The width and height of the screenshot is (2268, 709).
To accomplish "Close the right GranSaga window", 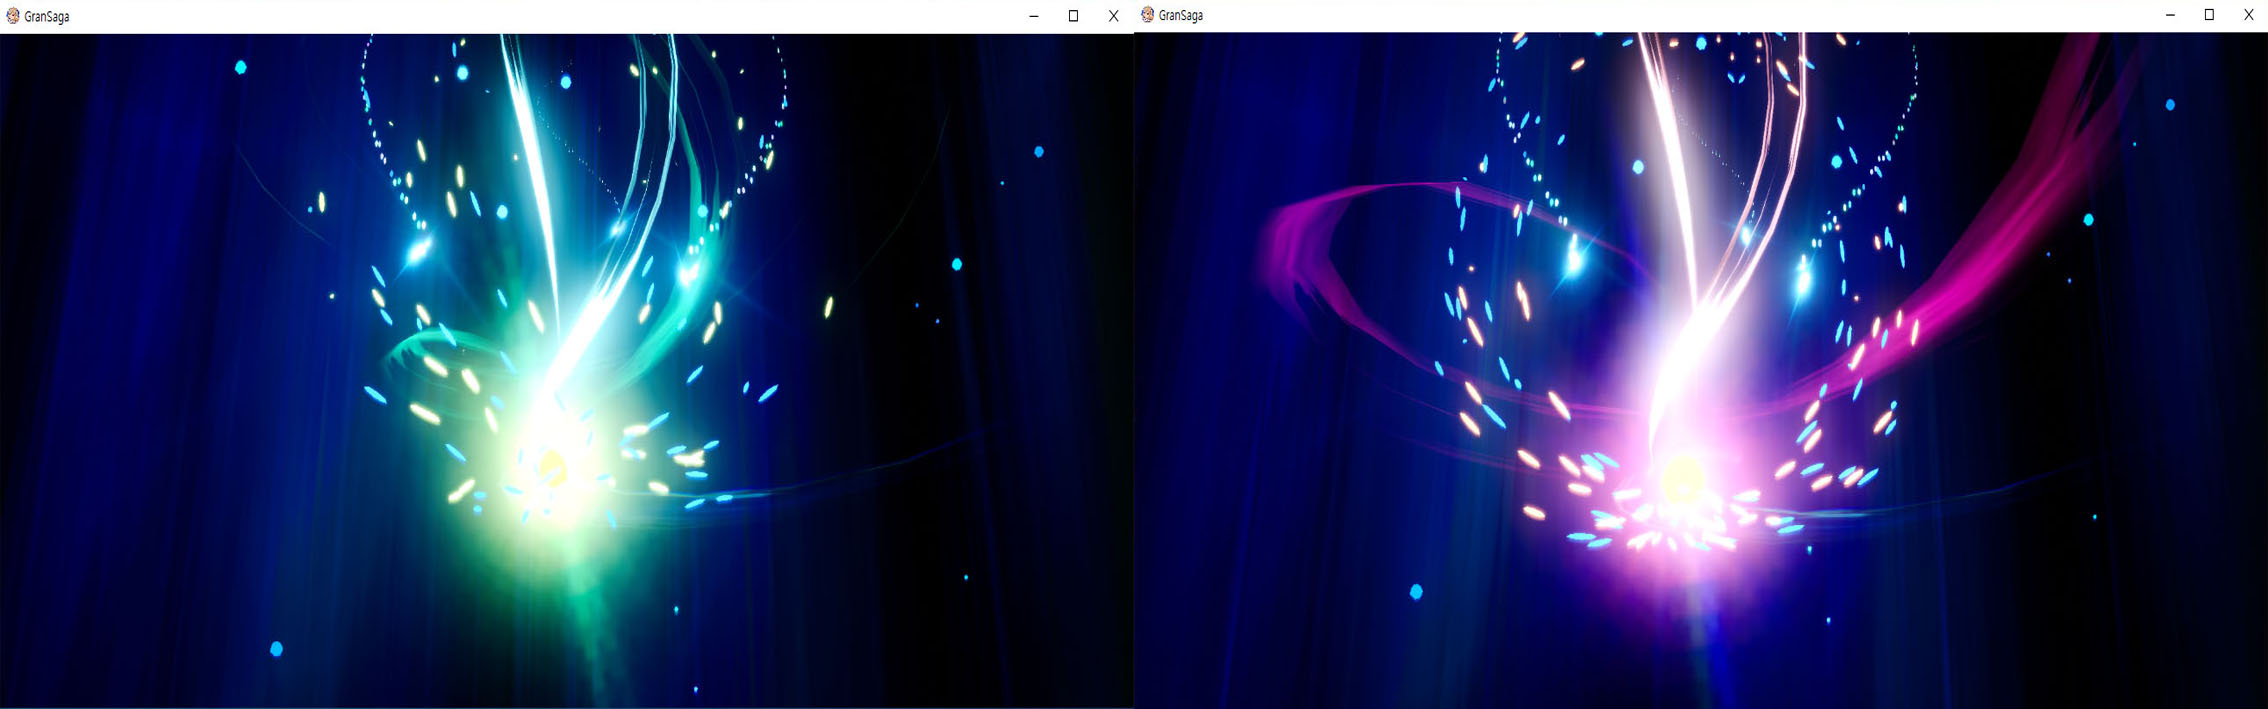I will coord(2248,15).
